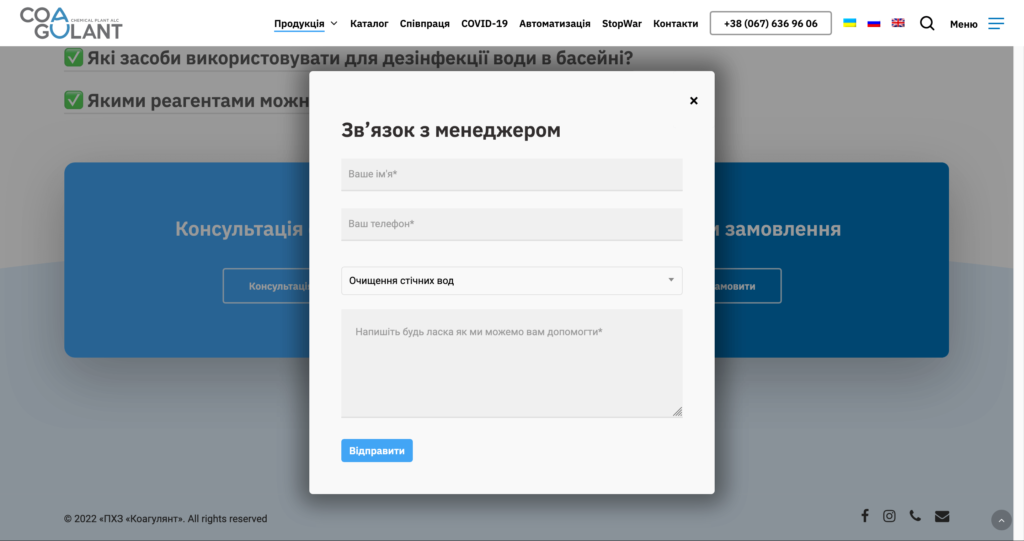Open the search magnifier icon
This screenshot has width=1024, height=541.
tap(927, 24)
